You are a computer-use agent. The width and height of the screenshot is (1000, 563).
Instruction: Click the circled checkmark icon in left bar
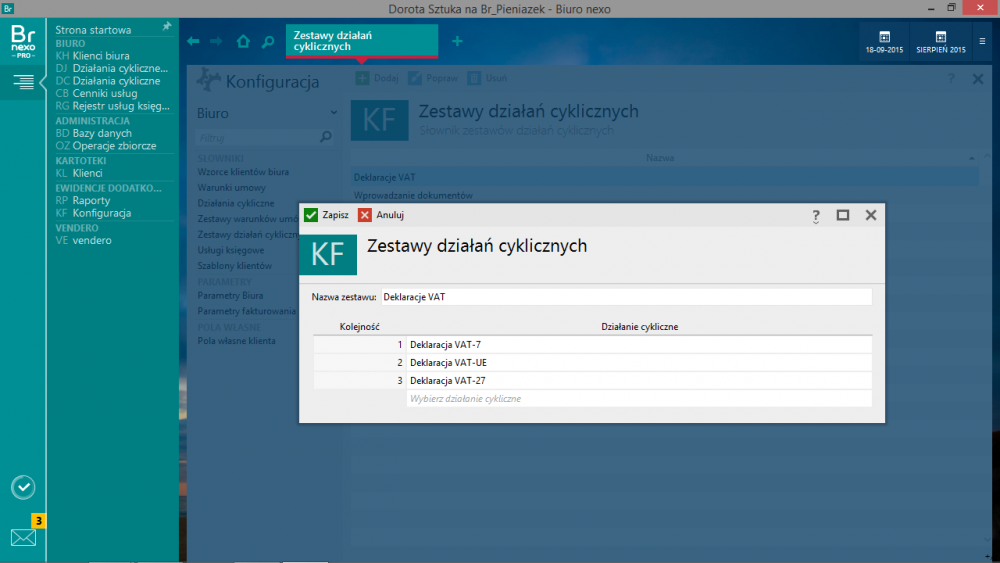click(23, 487)
